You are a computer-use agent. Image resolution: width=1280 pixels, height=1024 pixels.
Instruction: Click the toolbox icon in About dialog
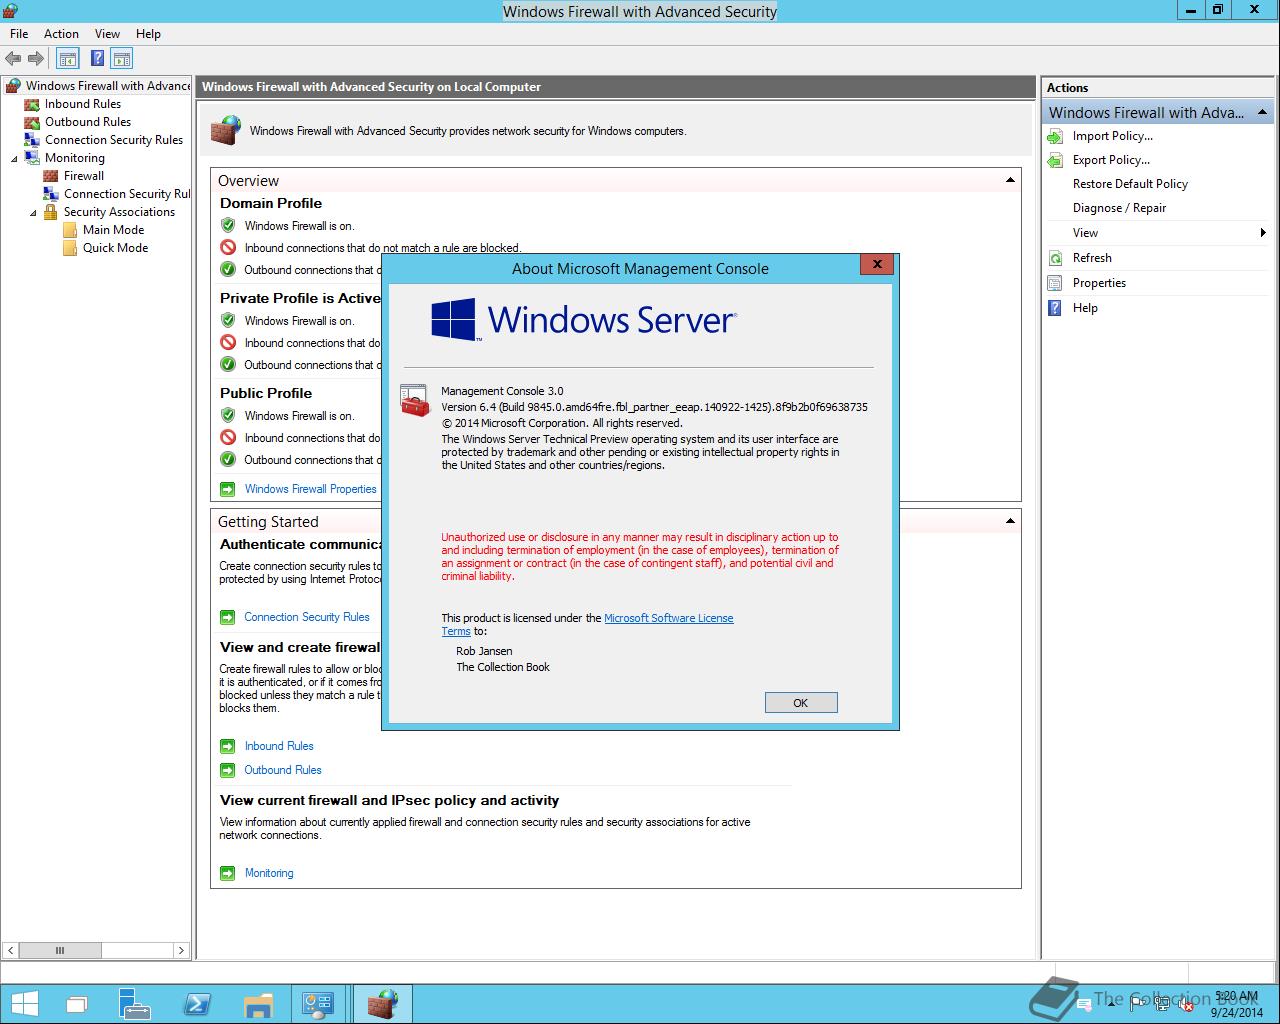[414, 400]
